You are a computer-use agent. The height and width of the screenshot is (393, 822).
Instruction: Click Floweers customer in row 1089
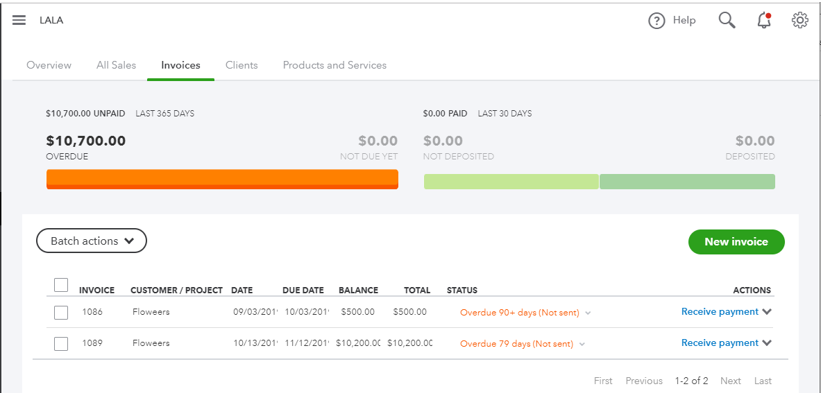pos(151,343)
